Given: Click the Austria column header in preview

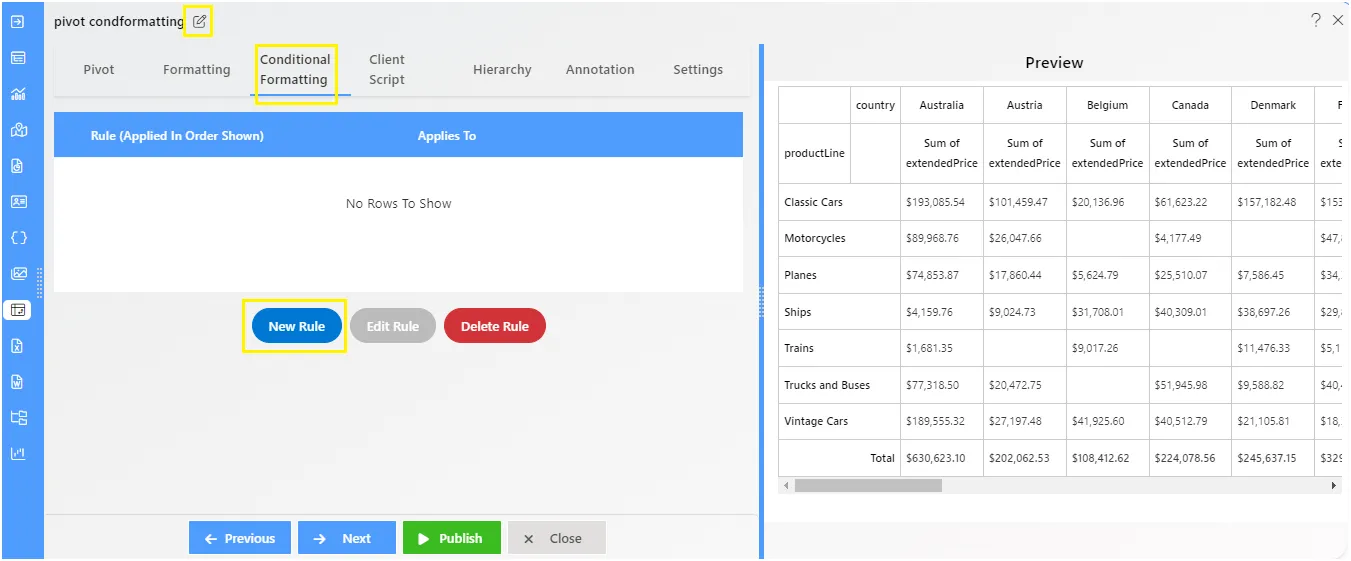Looking at the screenshot, I should 1025,105.
